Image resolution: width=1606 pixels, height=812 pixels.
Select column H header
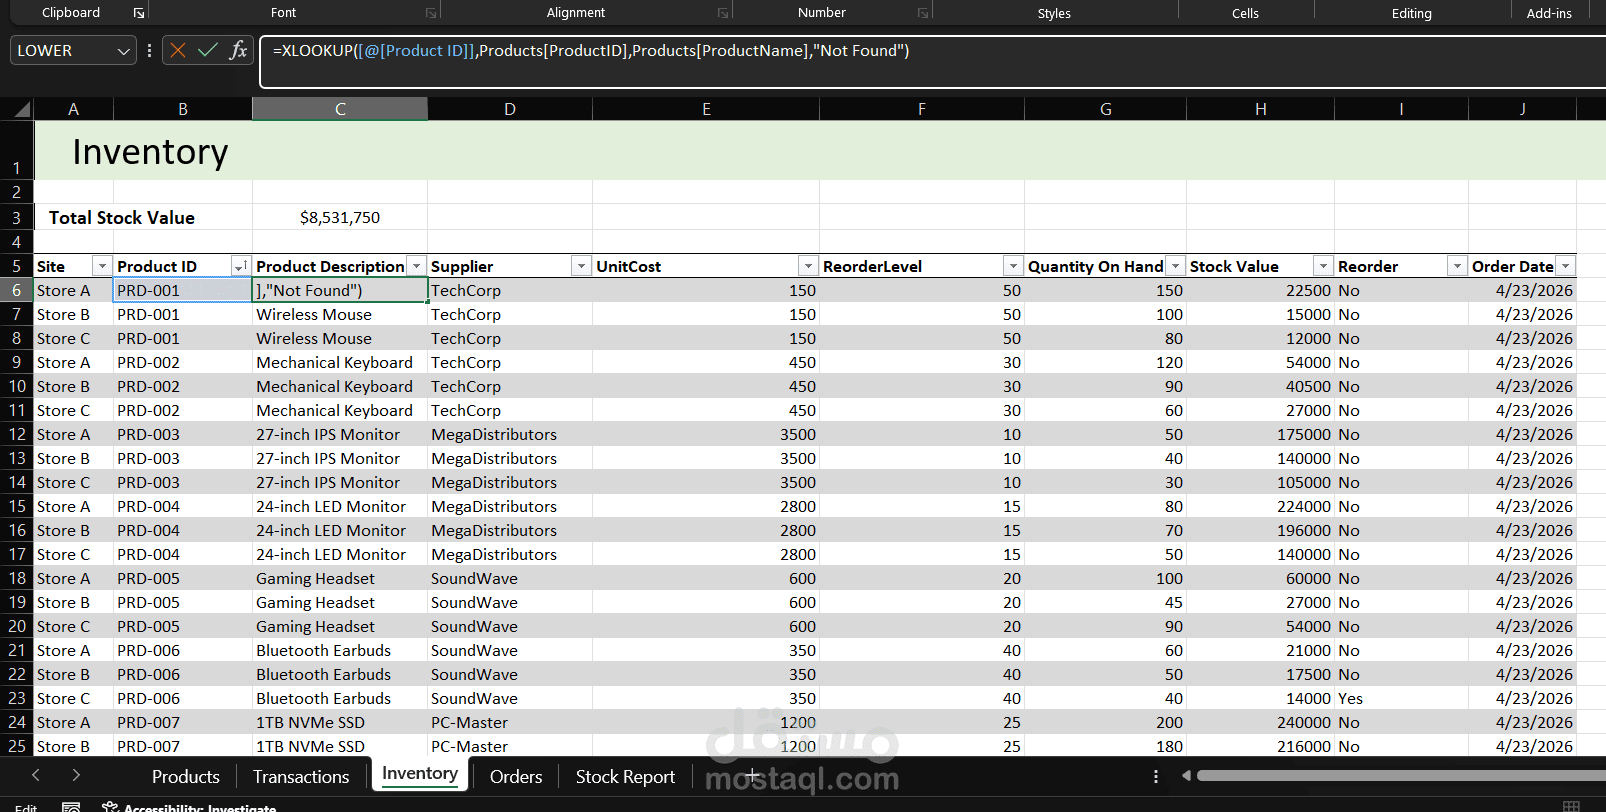click(x=1260, y=109)
